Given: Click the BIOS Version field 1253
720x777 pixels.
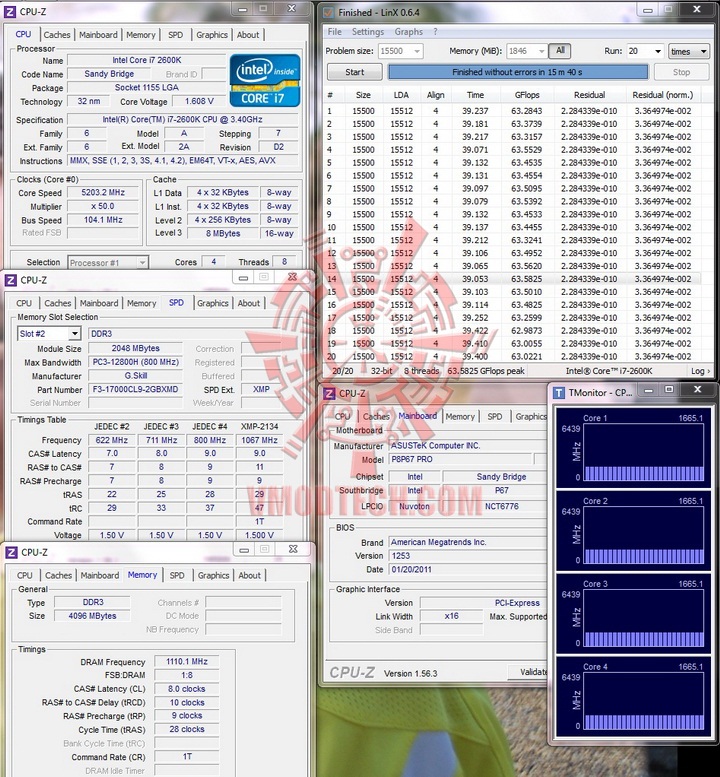Looking at the screenshot, I should pyautogui.click(x=467, y=556).
